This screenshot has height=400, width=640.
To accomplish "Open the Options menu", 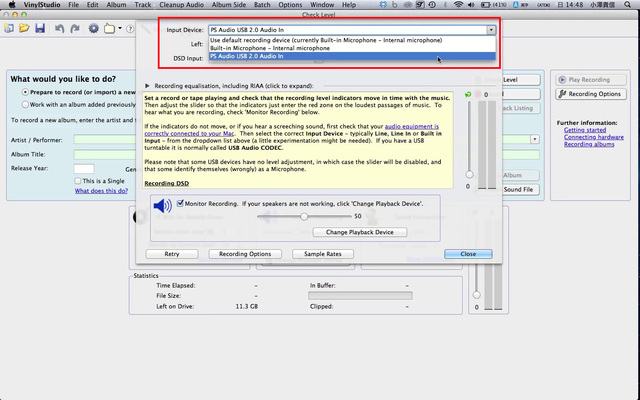I will coord(290,5).
